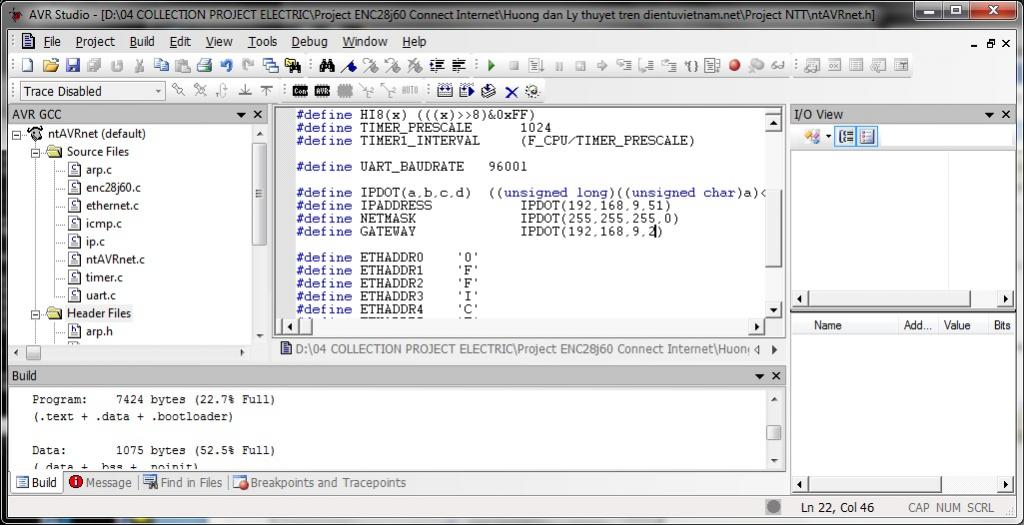The width and height of the screenshot is (1024, 525).
Task: Click the binoculars Find icon
Action: point(326,66)
